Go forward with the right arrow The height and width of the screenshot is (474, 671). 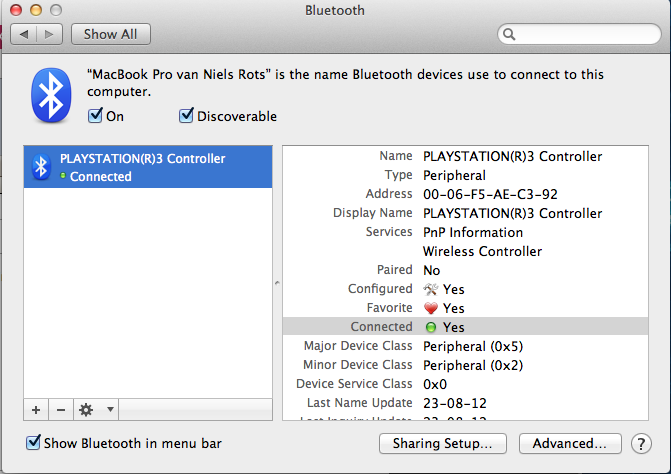[49, 34]
